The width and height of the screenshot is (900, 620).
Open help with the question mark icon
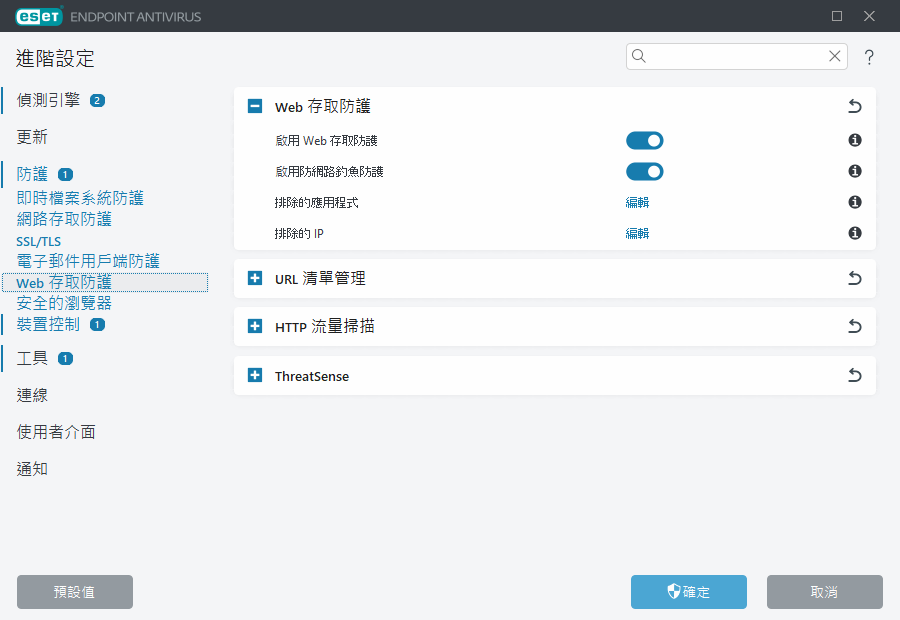click(869, 58)
